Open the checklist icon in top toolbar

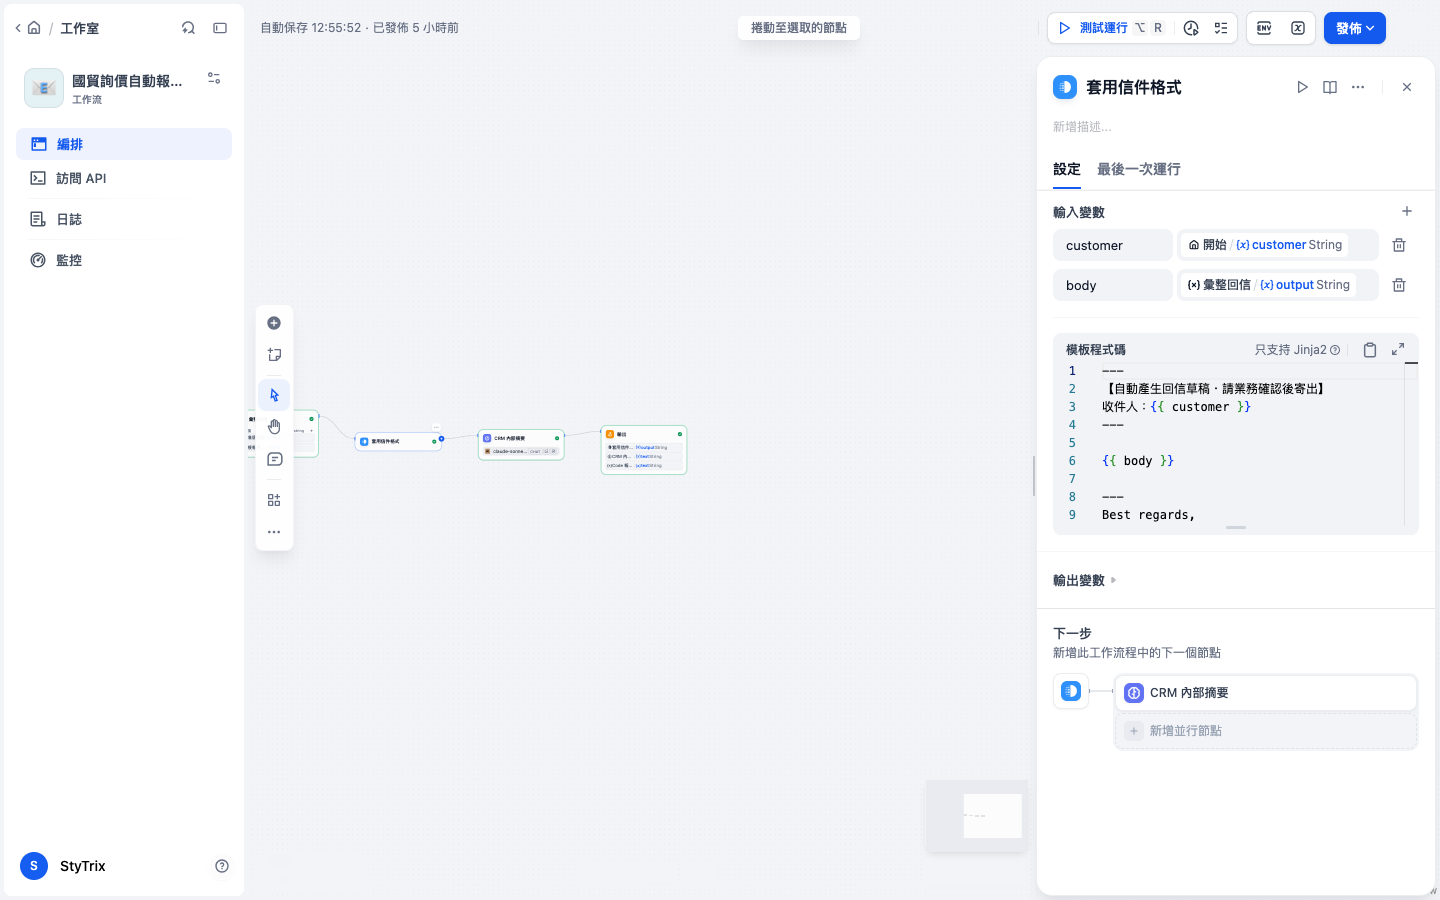[1221, 28]
